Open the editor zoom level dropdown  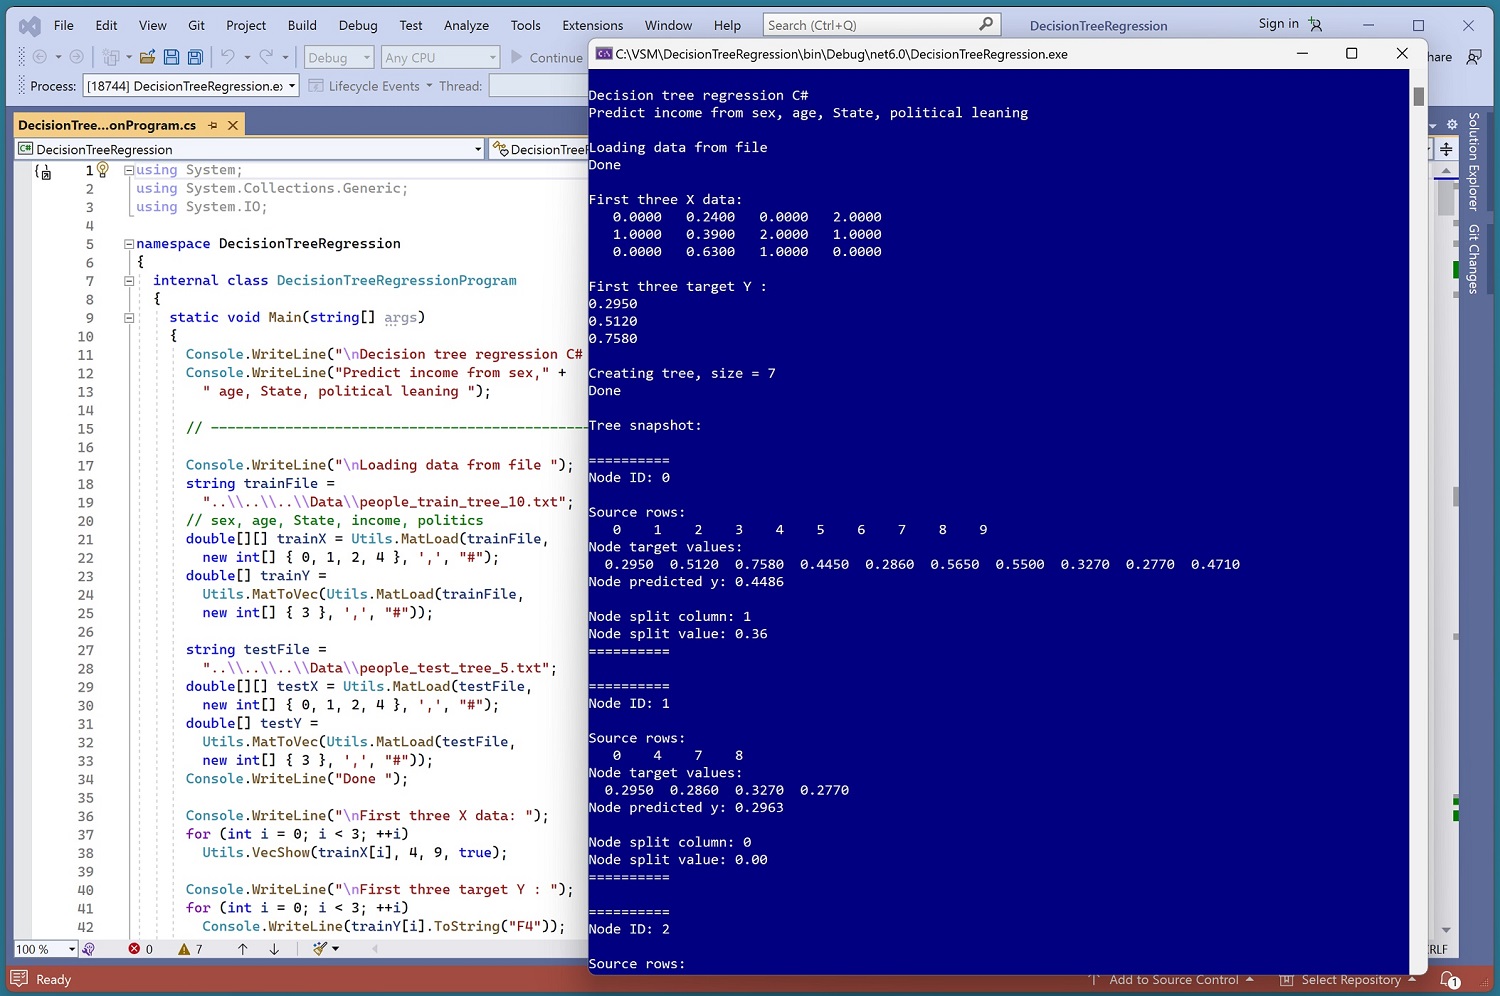point(71,948)
